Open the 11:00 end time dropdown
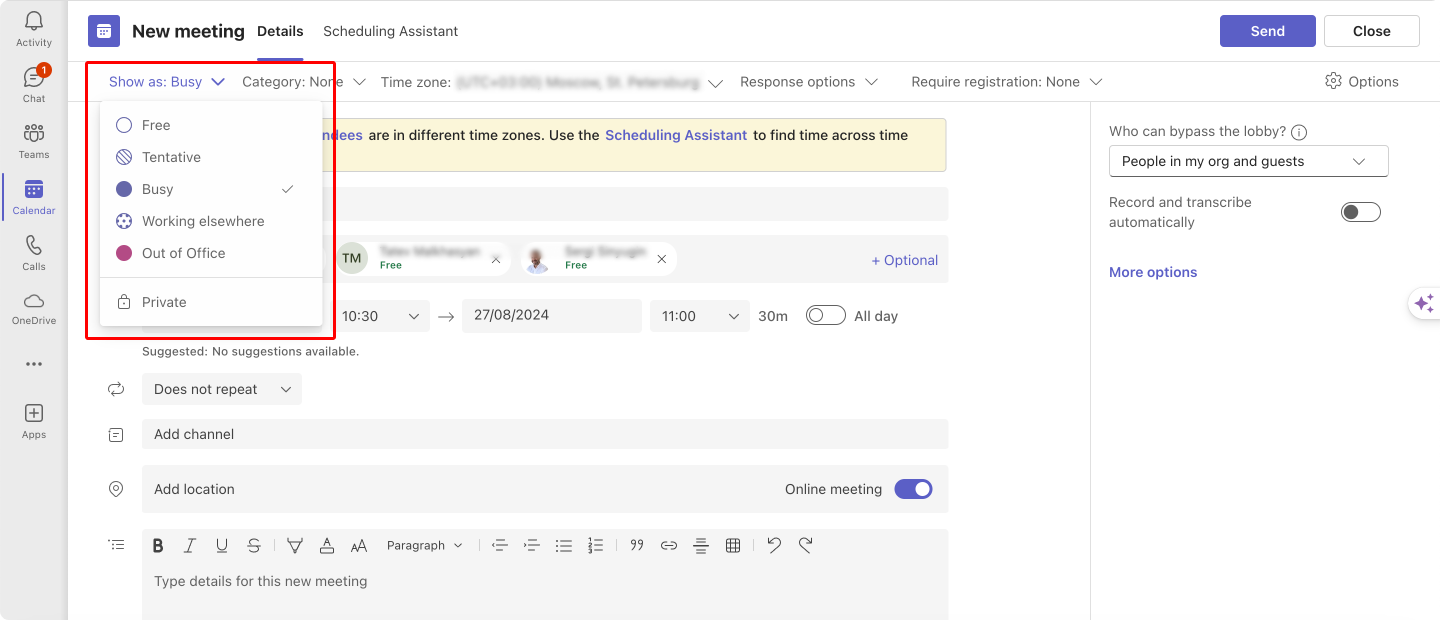 [700, 316]
